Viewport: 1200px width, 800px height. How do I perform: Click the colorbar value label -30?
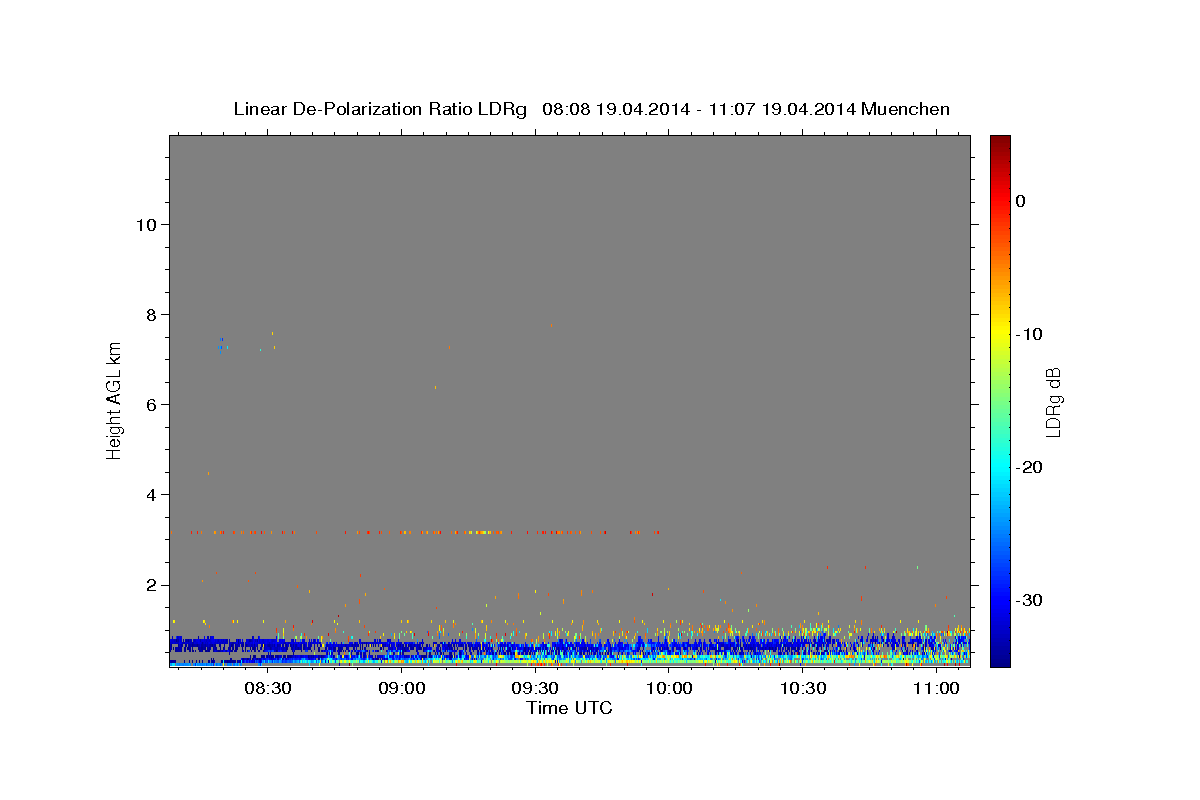click(1029, 600)
